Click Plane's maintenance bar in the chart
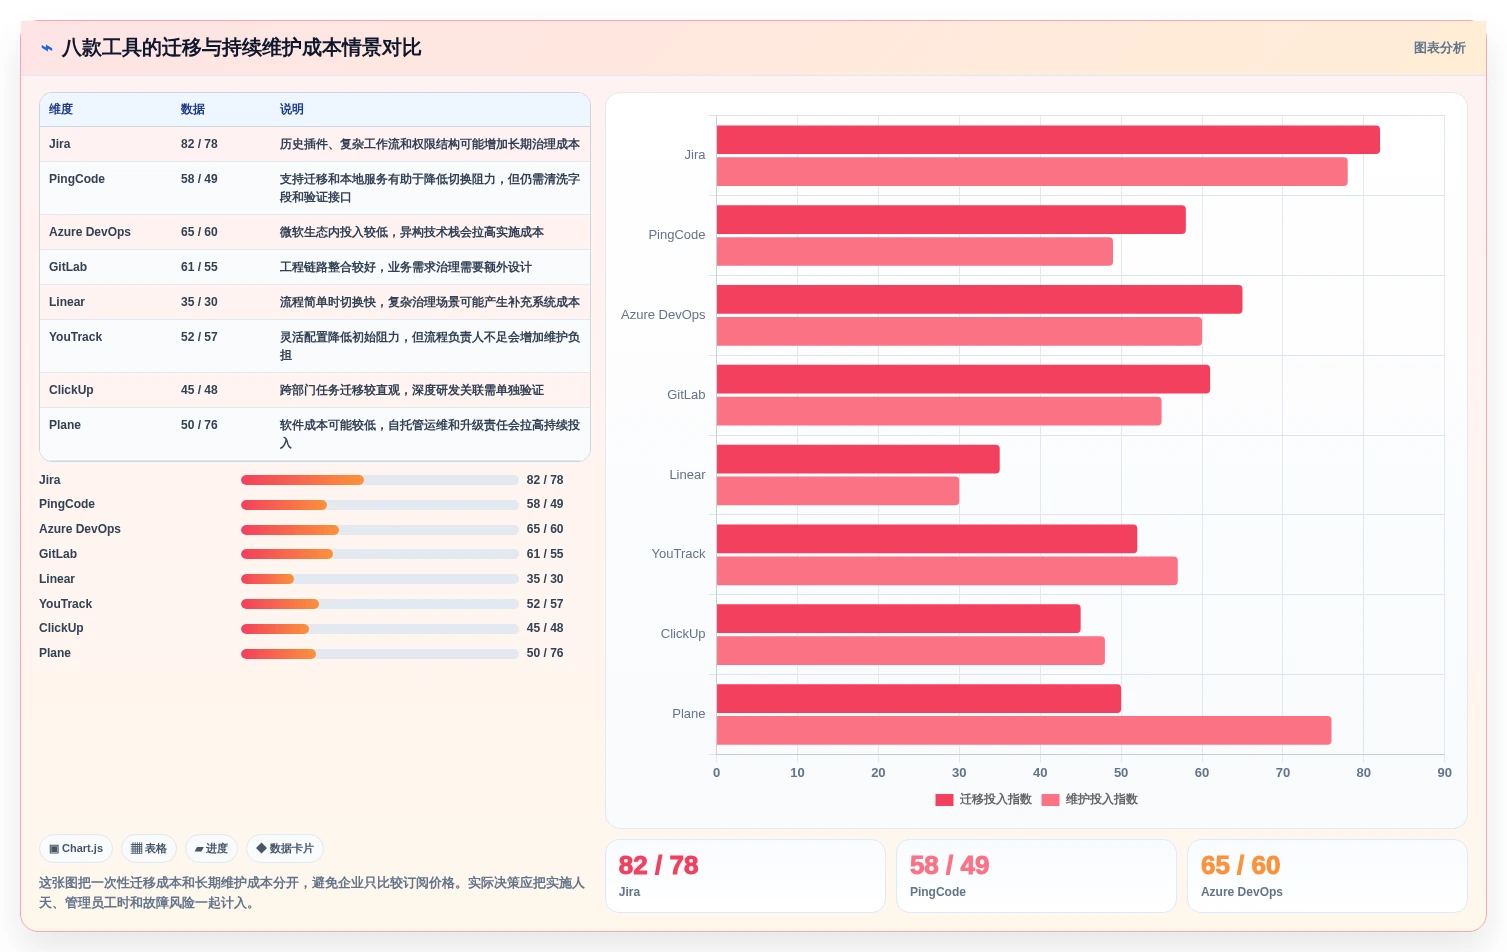Screen dimensions: 1507x952 [x=1024, y=731]
